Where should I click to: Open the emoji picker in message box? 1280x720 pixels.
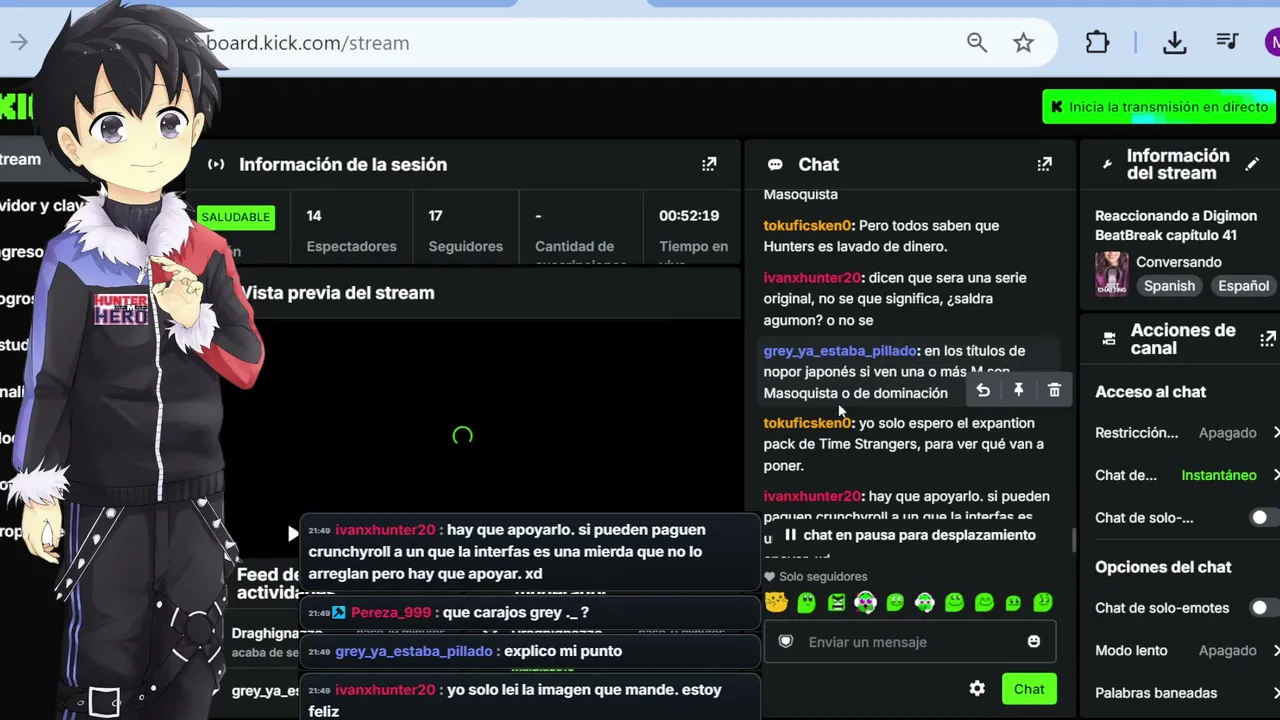(1034, 641)
